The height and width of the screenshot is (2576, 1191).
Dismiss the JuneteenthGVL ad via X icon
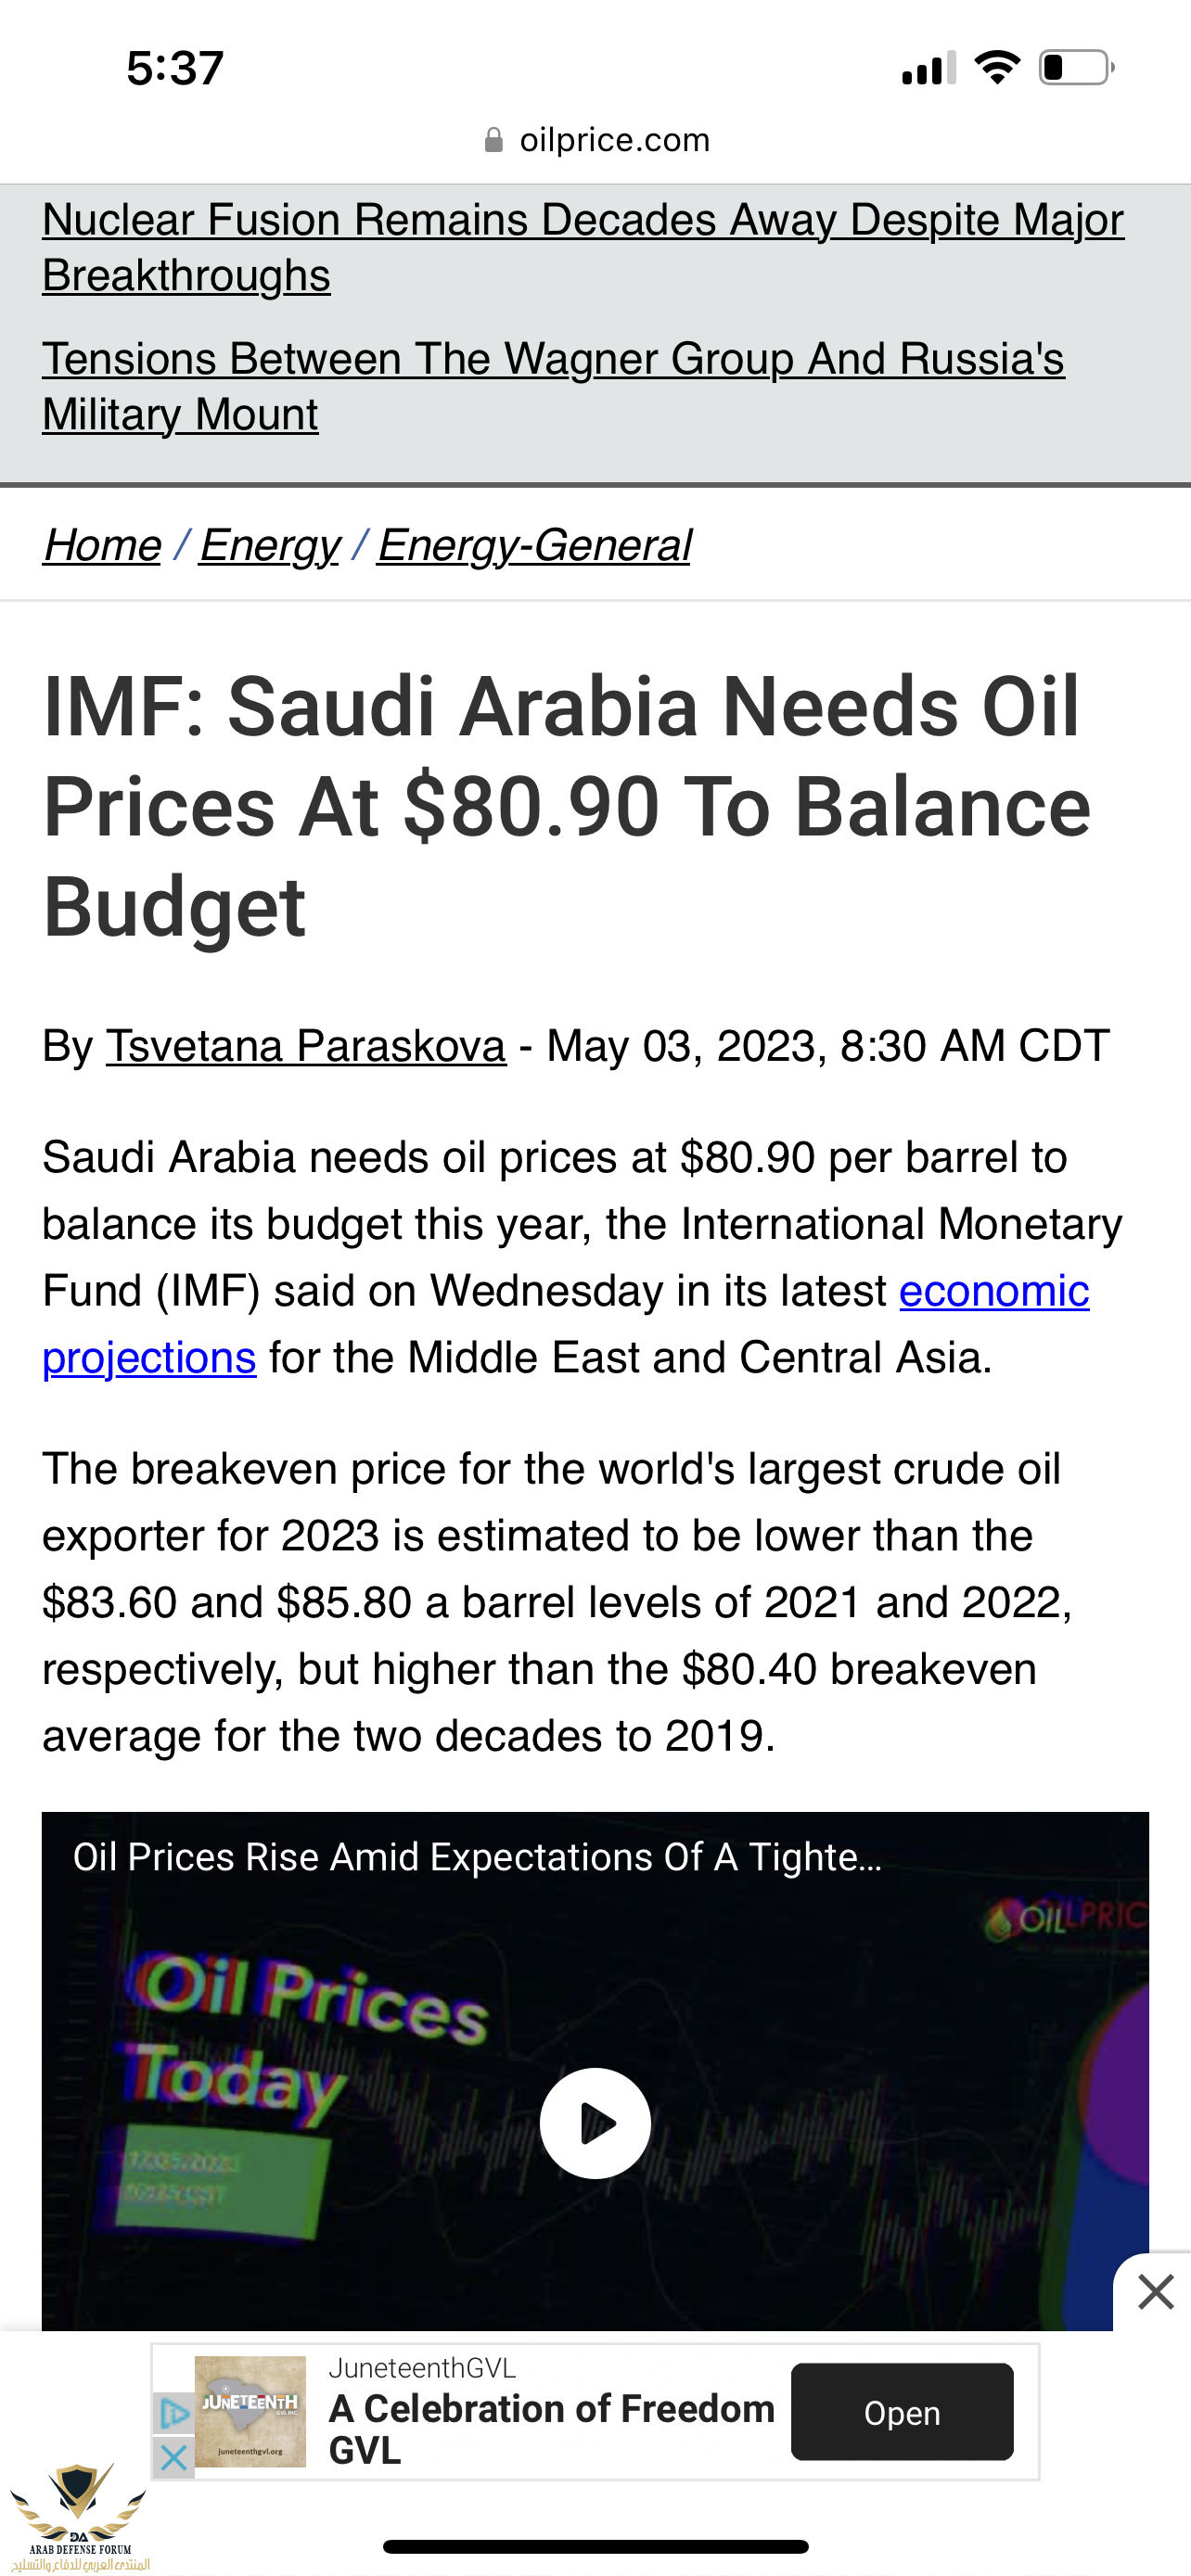[173, 2456]
